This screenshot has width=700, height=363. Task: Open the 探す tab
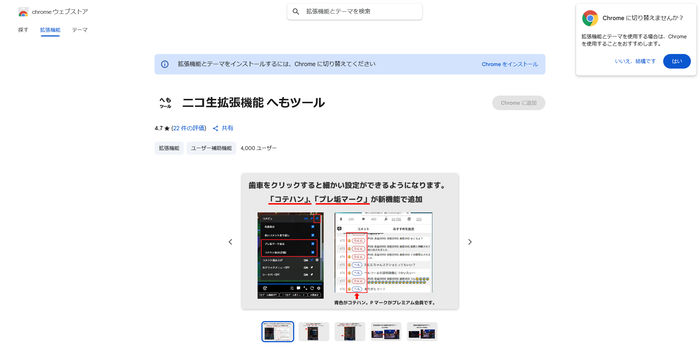pyautogui.click(x=23, y=30)
